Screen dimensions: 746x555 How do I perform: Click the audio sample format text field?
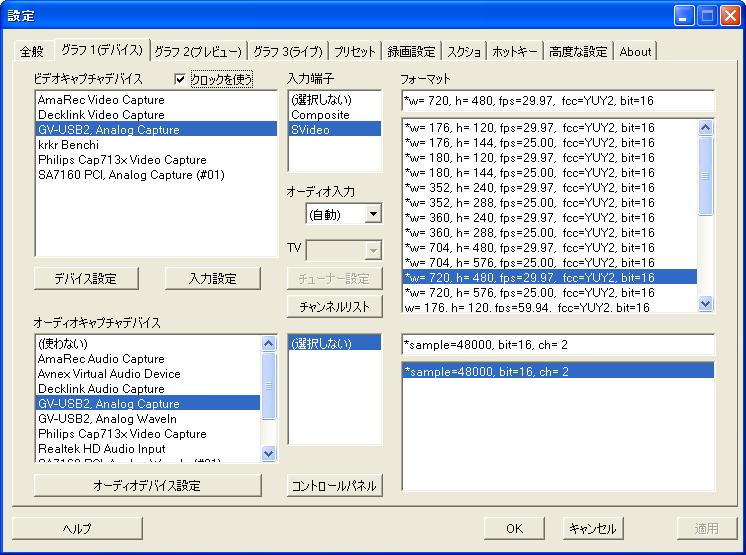(558, 345)
